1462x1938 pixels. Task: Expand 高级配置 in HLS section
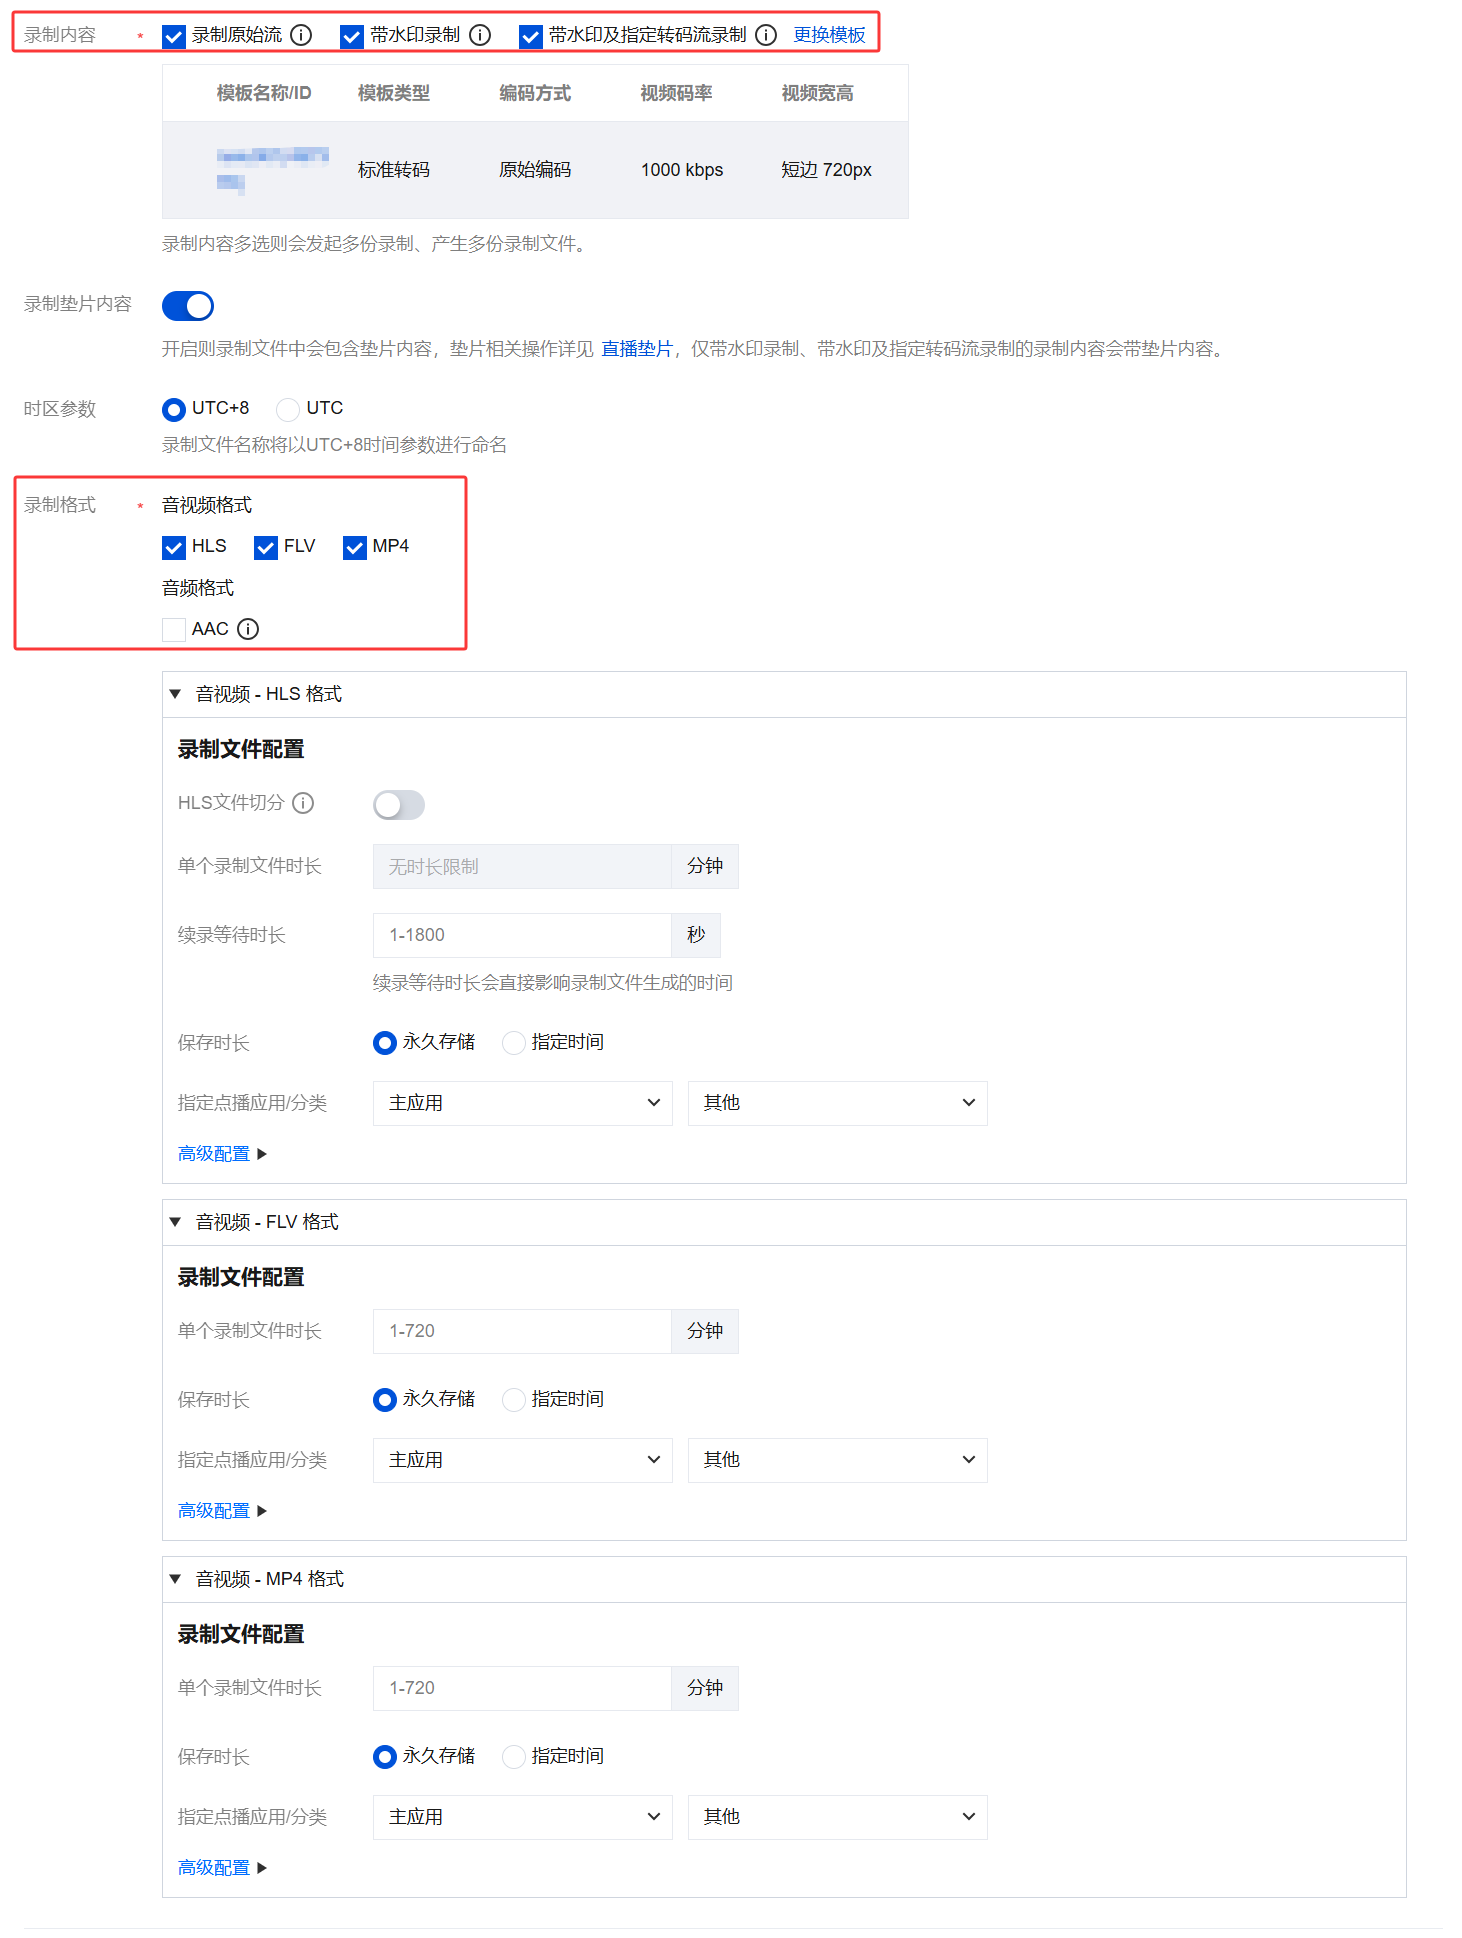pos(222,1154)
